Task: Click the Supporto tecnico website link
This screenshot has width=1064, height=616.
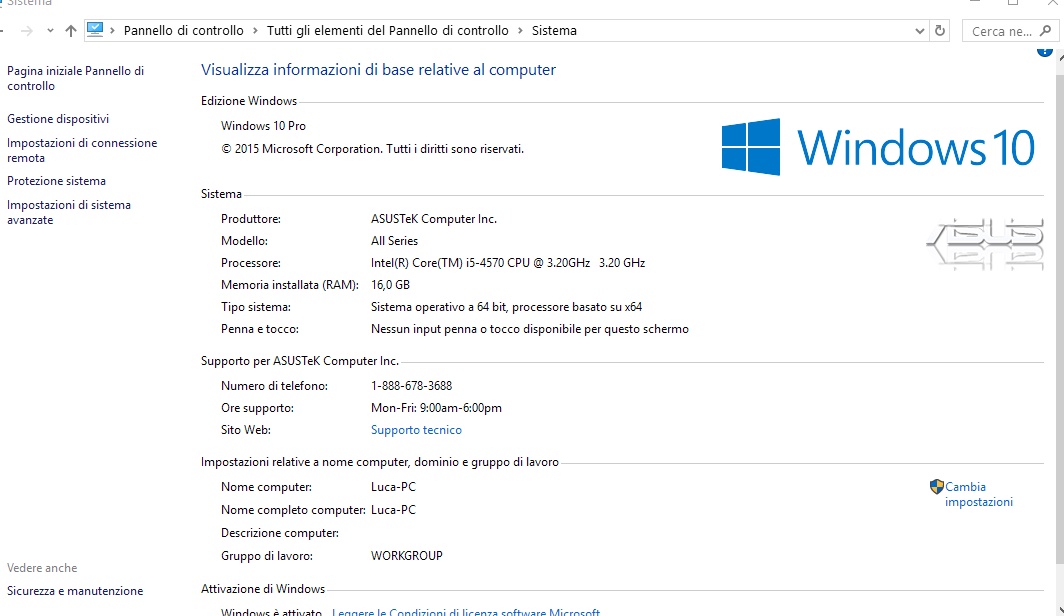Action: pyautogui.click(x=416, y=430)
